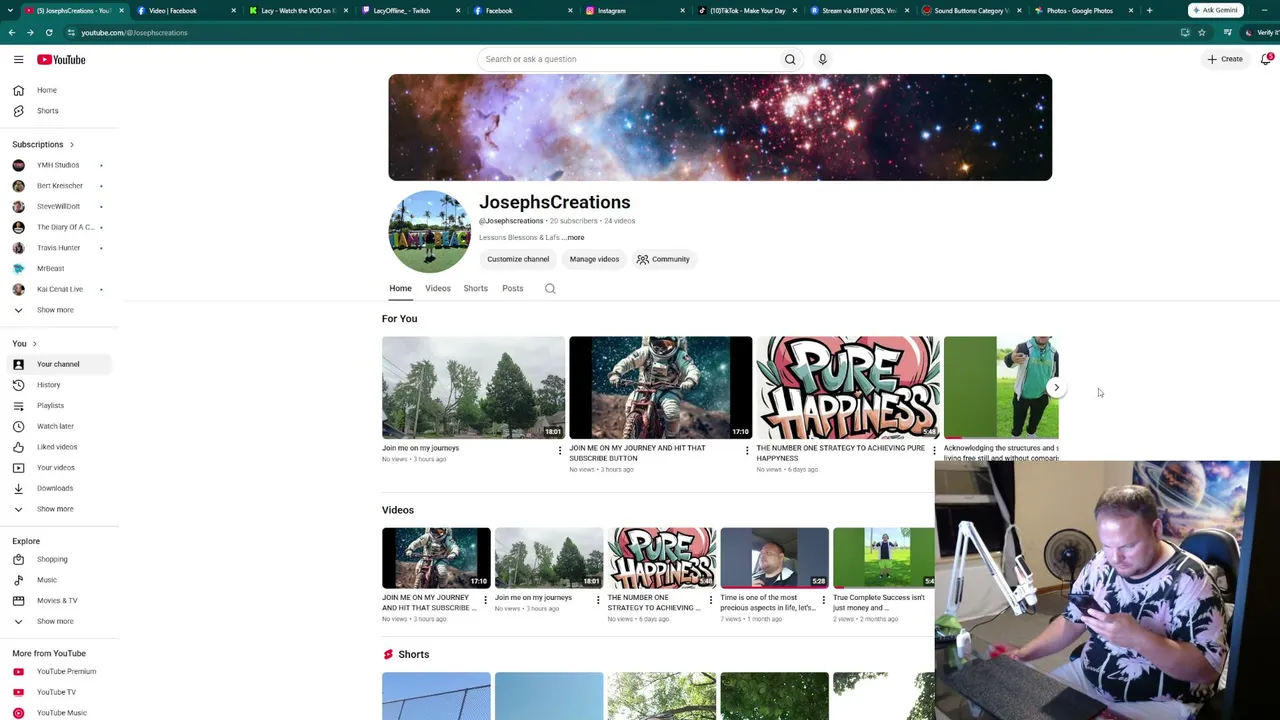Image resolution: width=1280 pixels, height=720 pixels.
Task: Open a new browser tab
Action: click(1149, 10)
